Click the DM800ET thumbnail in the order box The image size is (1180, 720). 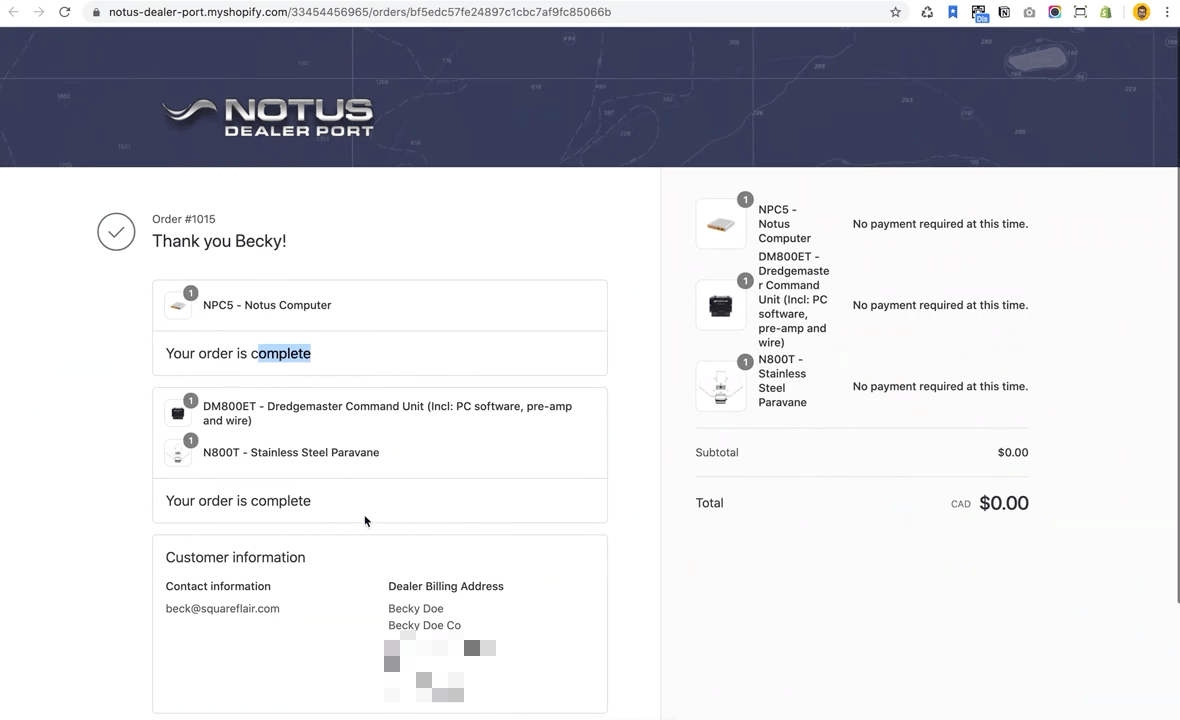178,413
